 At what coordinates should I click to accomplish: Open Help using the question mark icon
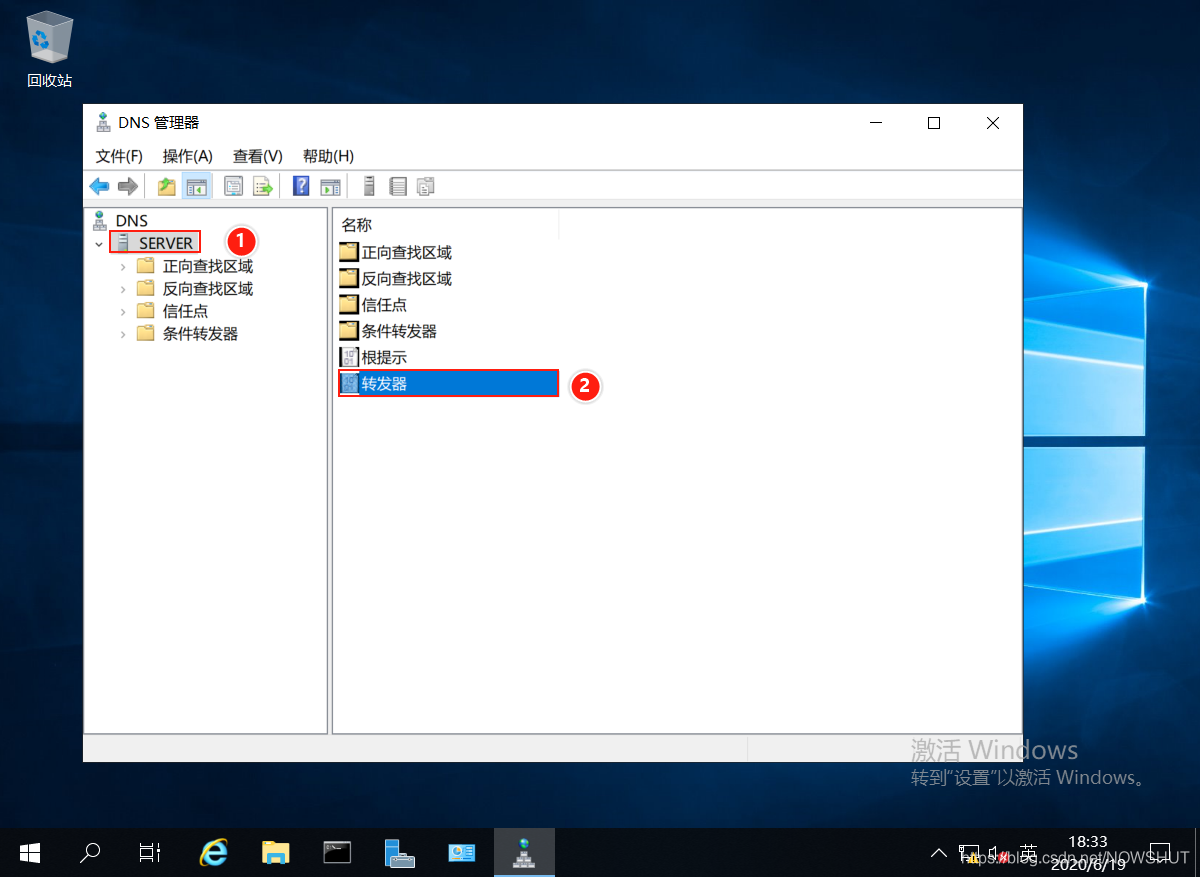click(300, 186)
